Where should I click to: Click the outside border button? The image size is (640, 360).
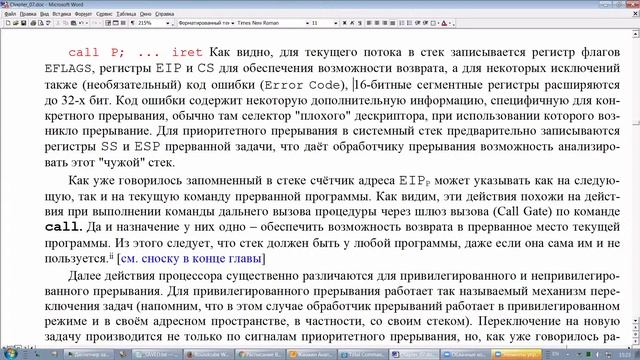tap(433, 23)
